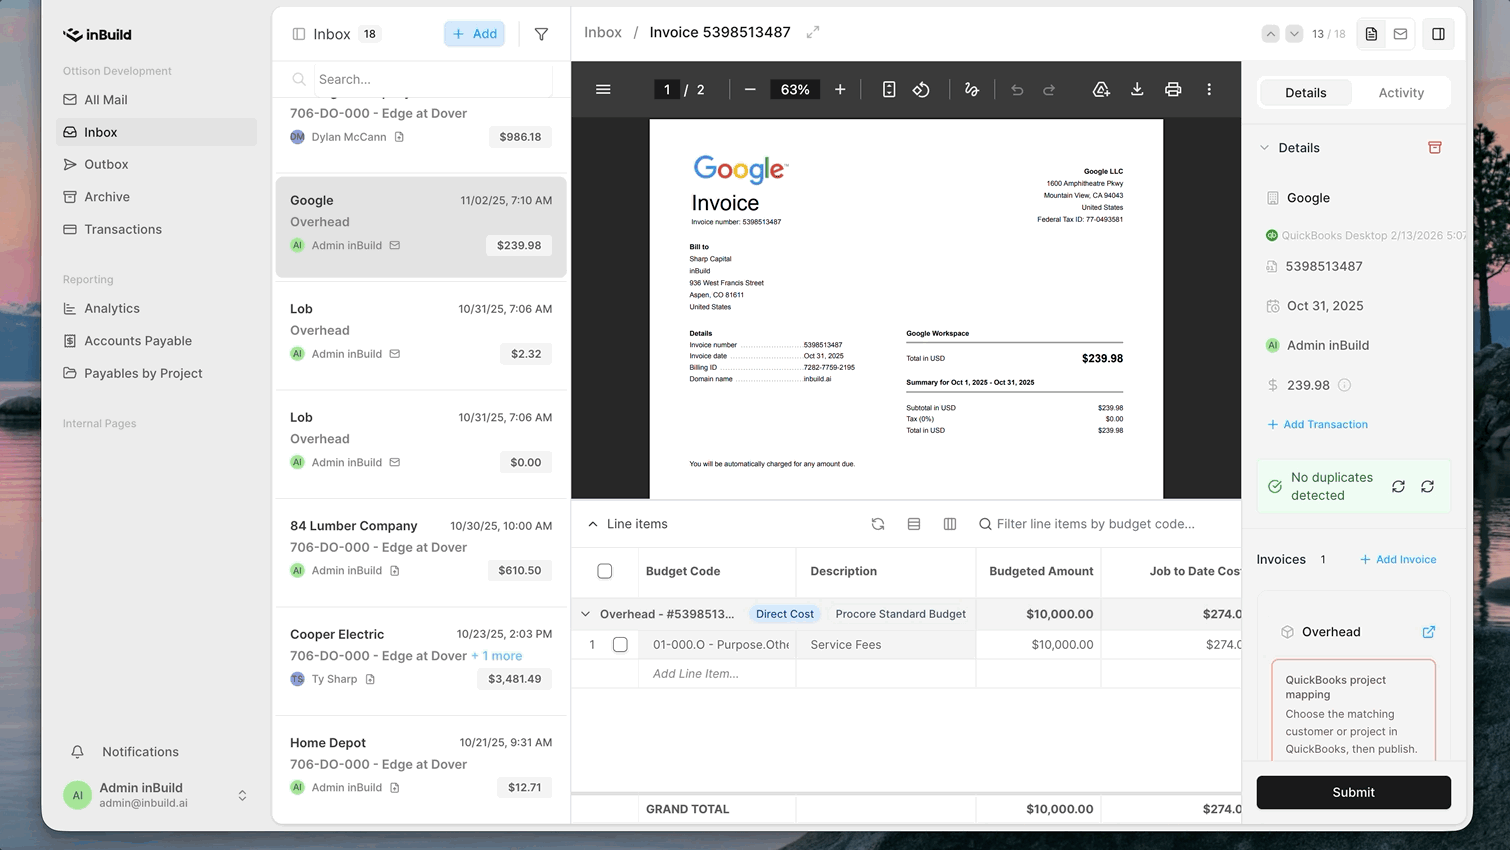The width and height of the screenshot is (1510, 850).
Task: Zoom out of the PDF
Action: point(750,89)
